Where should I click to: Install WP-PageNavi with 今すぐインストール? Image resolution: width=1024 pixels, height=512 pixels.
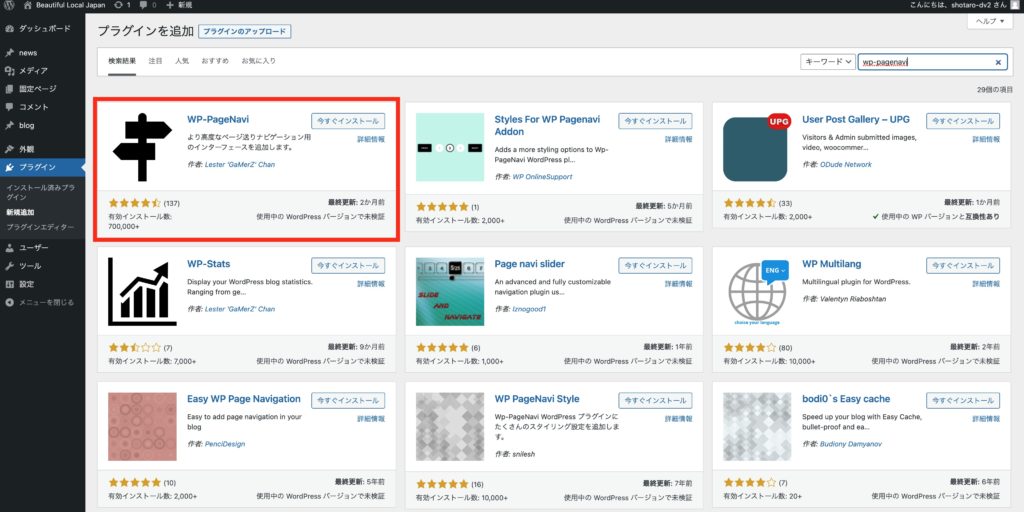tap(348, 121)
